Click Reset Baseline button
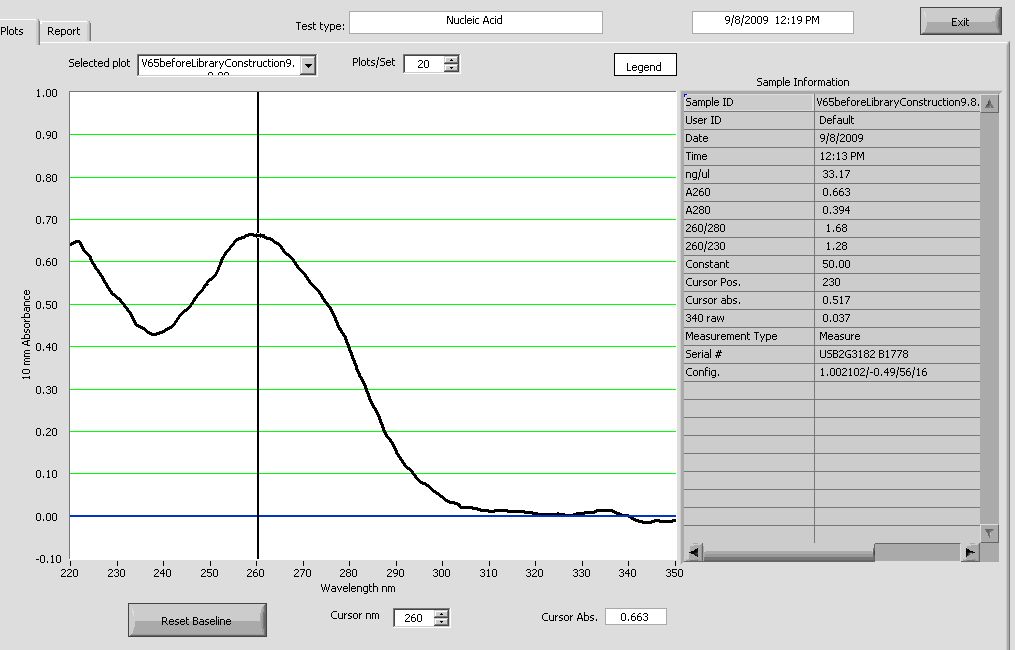This screenshot has height=650, width=1015. 197,620
